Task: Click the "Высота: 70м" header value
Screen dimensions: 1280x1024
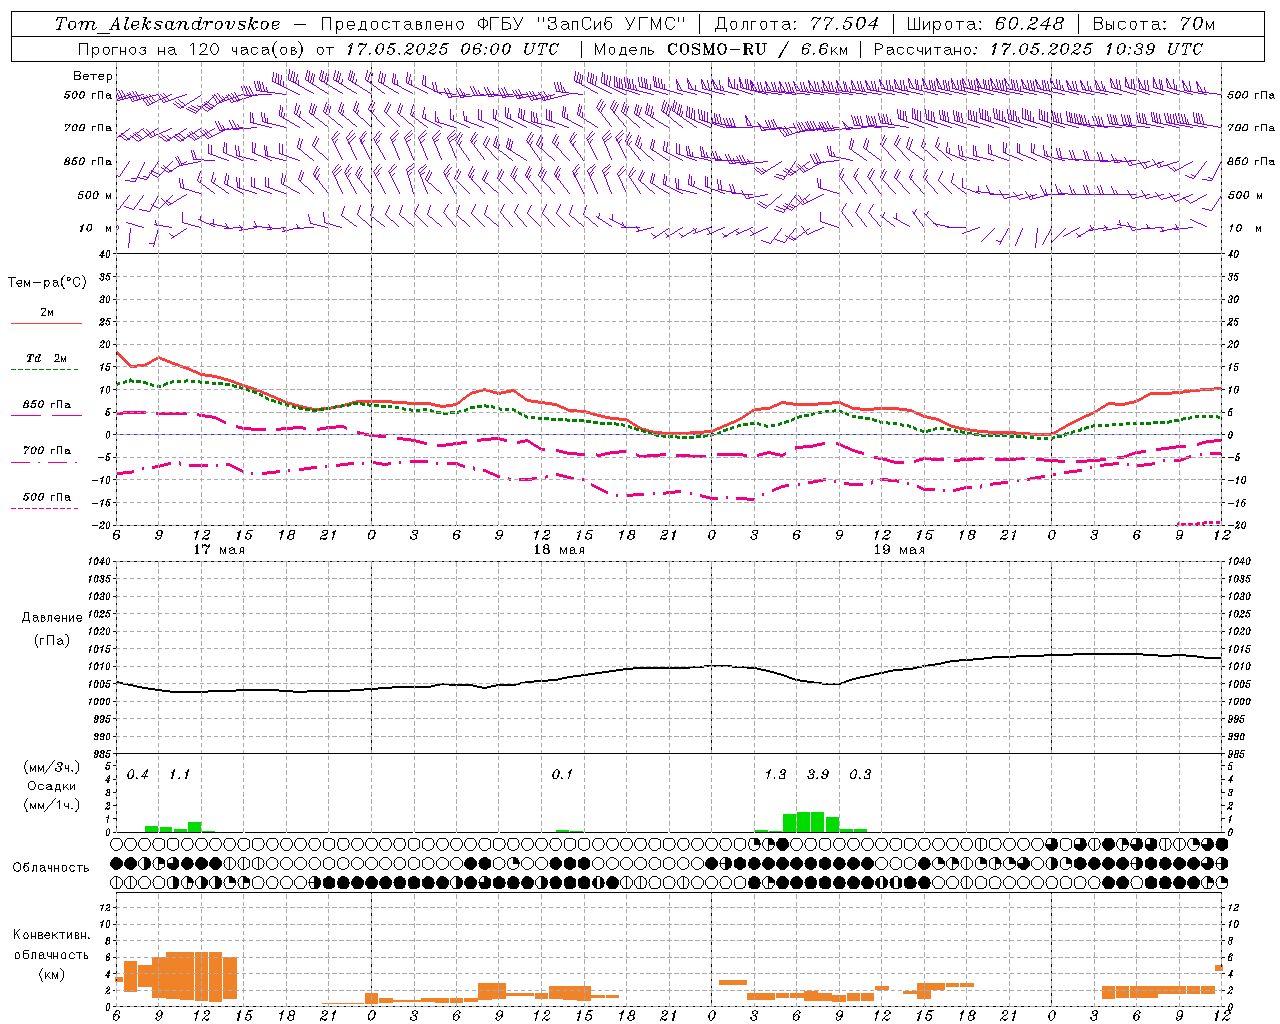Action: point(1153,24)
